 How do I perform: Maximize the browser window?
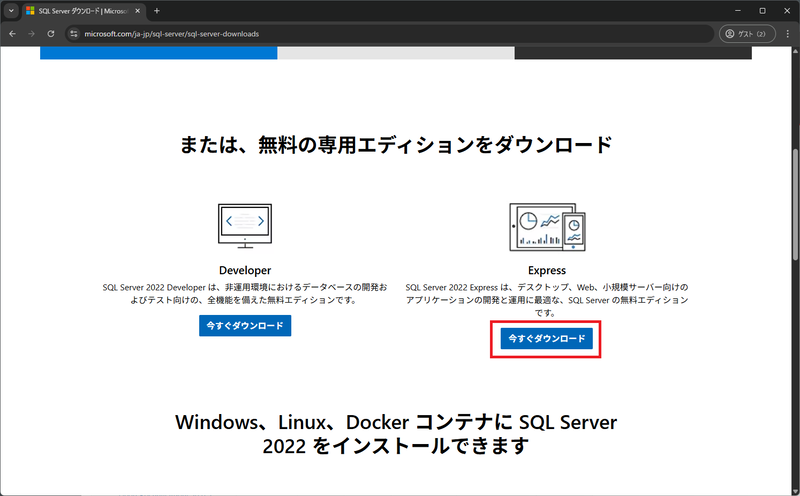(x=762, y=11)
